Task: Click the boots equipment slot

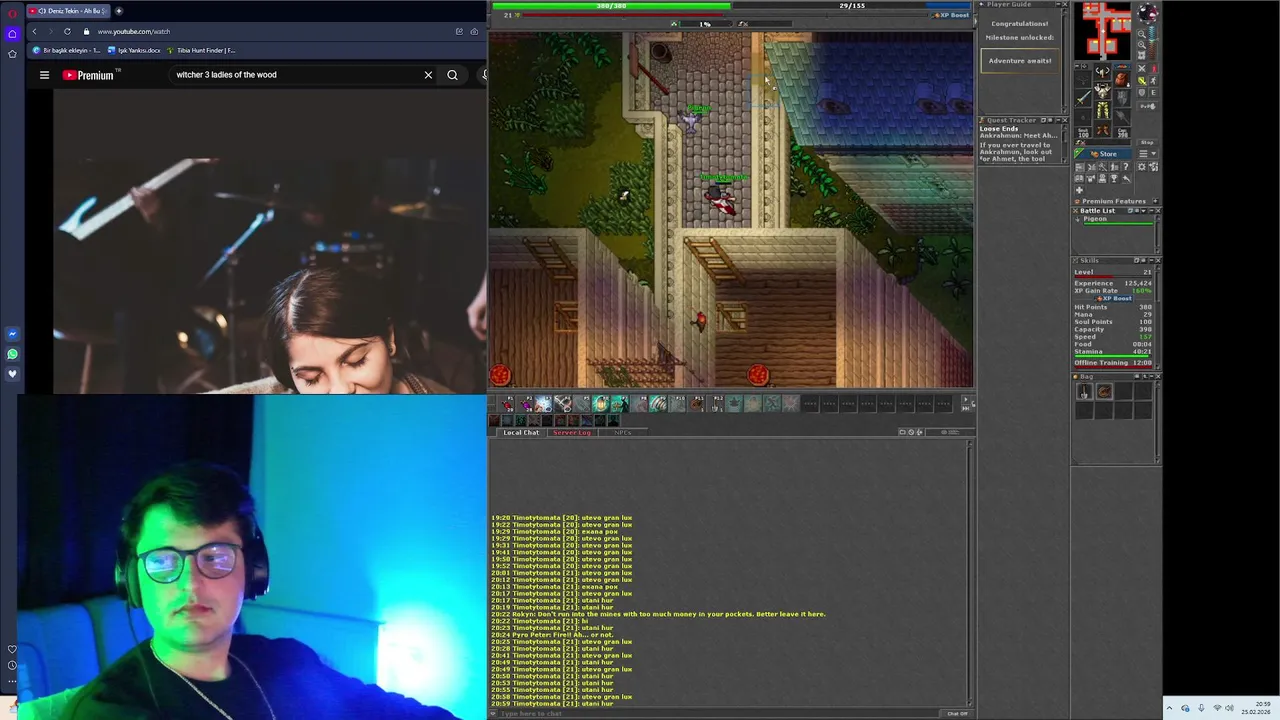Action: pos(1103,129)
